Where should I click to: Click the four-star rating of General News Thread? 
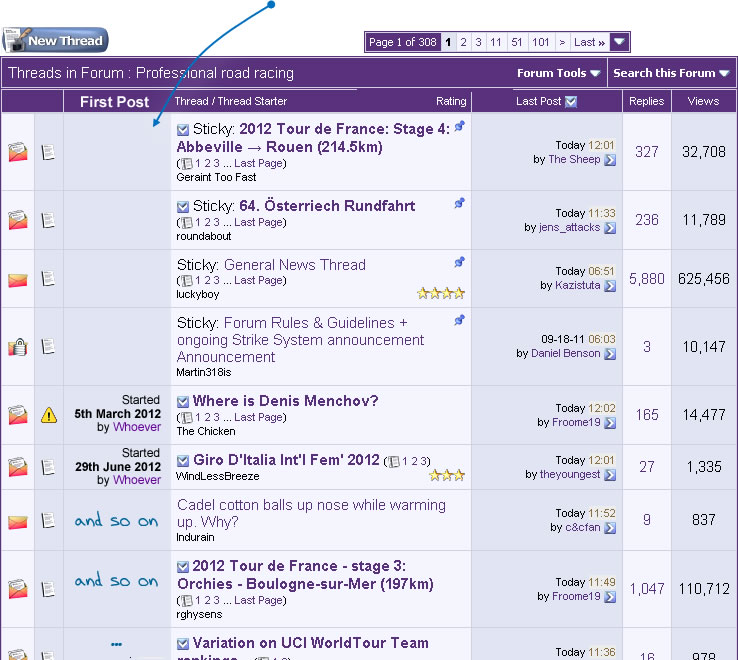pyautogui.click(x=441, y=293)
